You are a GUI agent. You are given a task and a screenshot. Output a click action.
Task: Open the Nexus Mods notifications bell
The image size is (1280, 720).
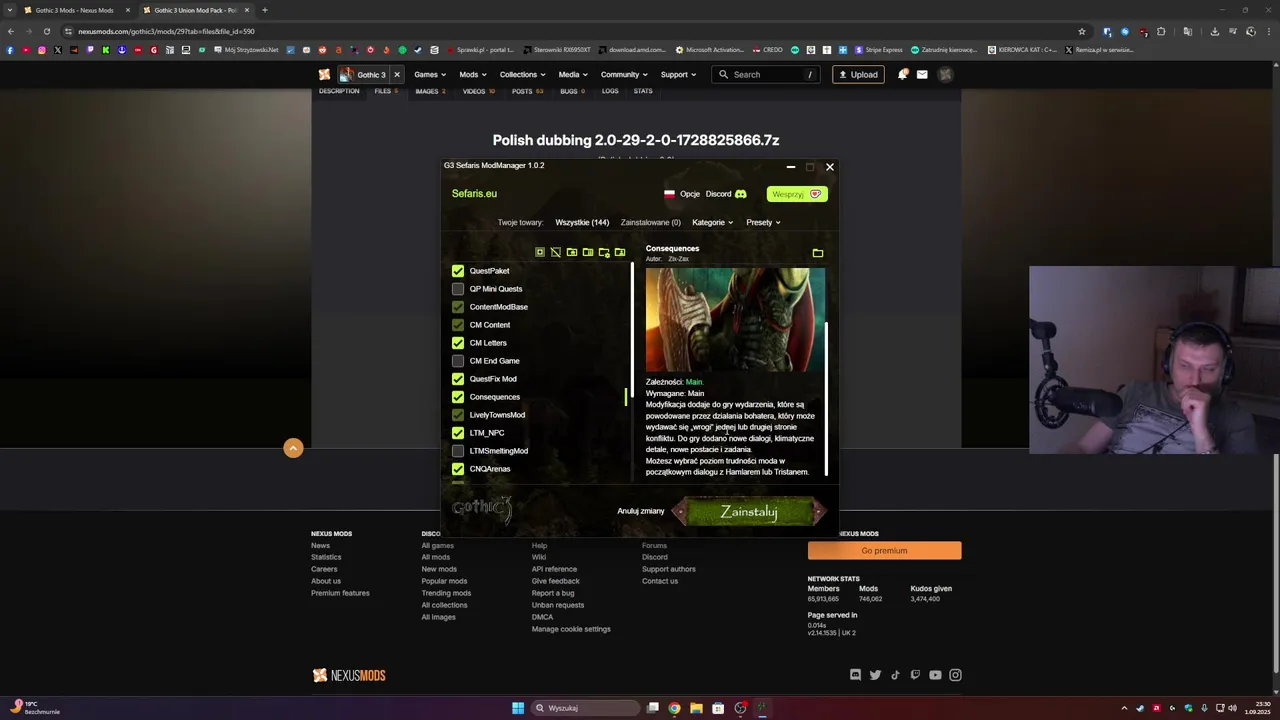[902, 74]
